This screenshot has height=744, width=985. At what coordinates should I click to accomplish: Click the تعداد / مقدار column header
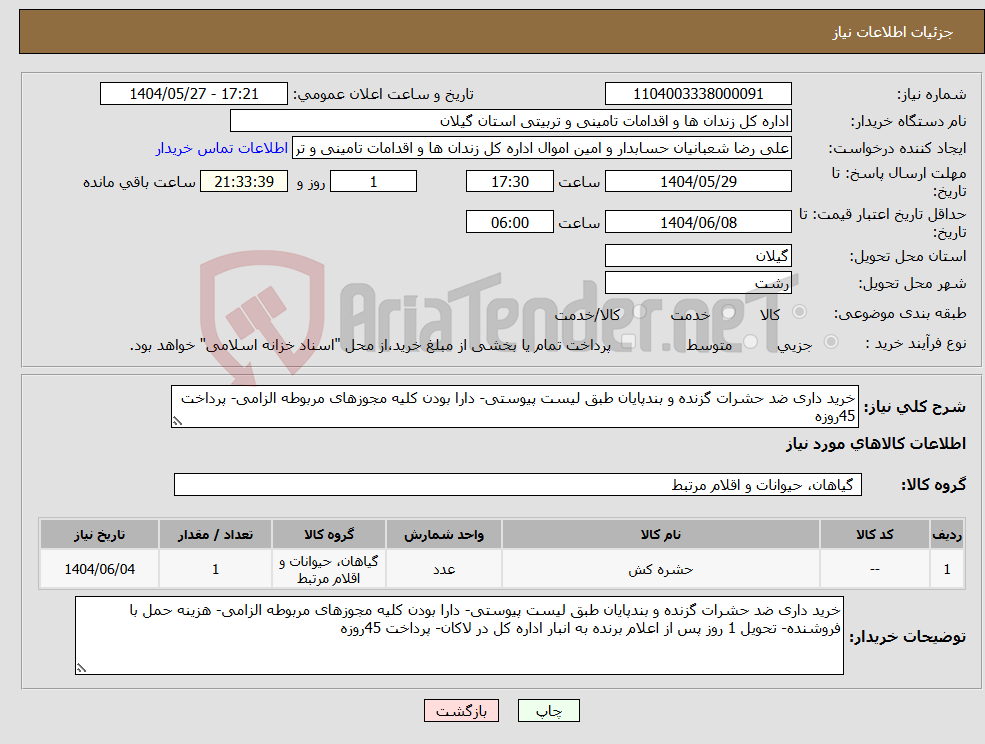(x=215, y=535)
